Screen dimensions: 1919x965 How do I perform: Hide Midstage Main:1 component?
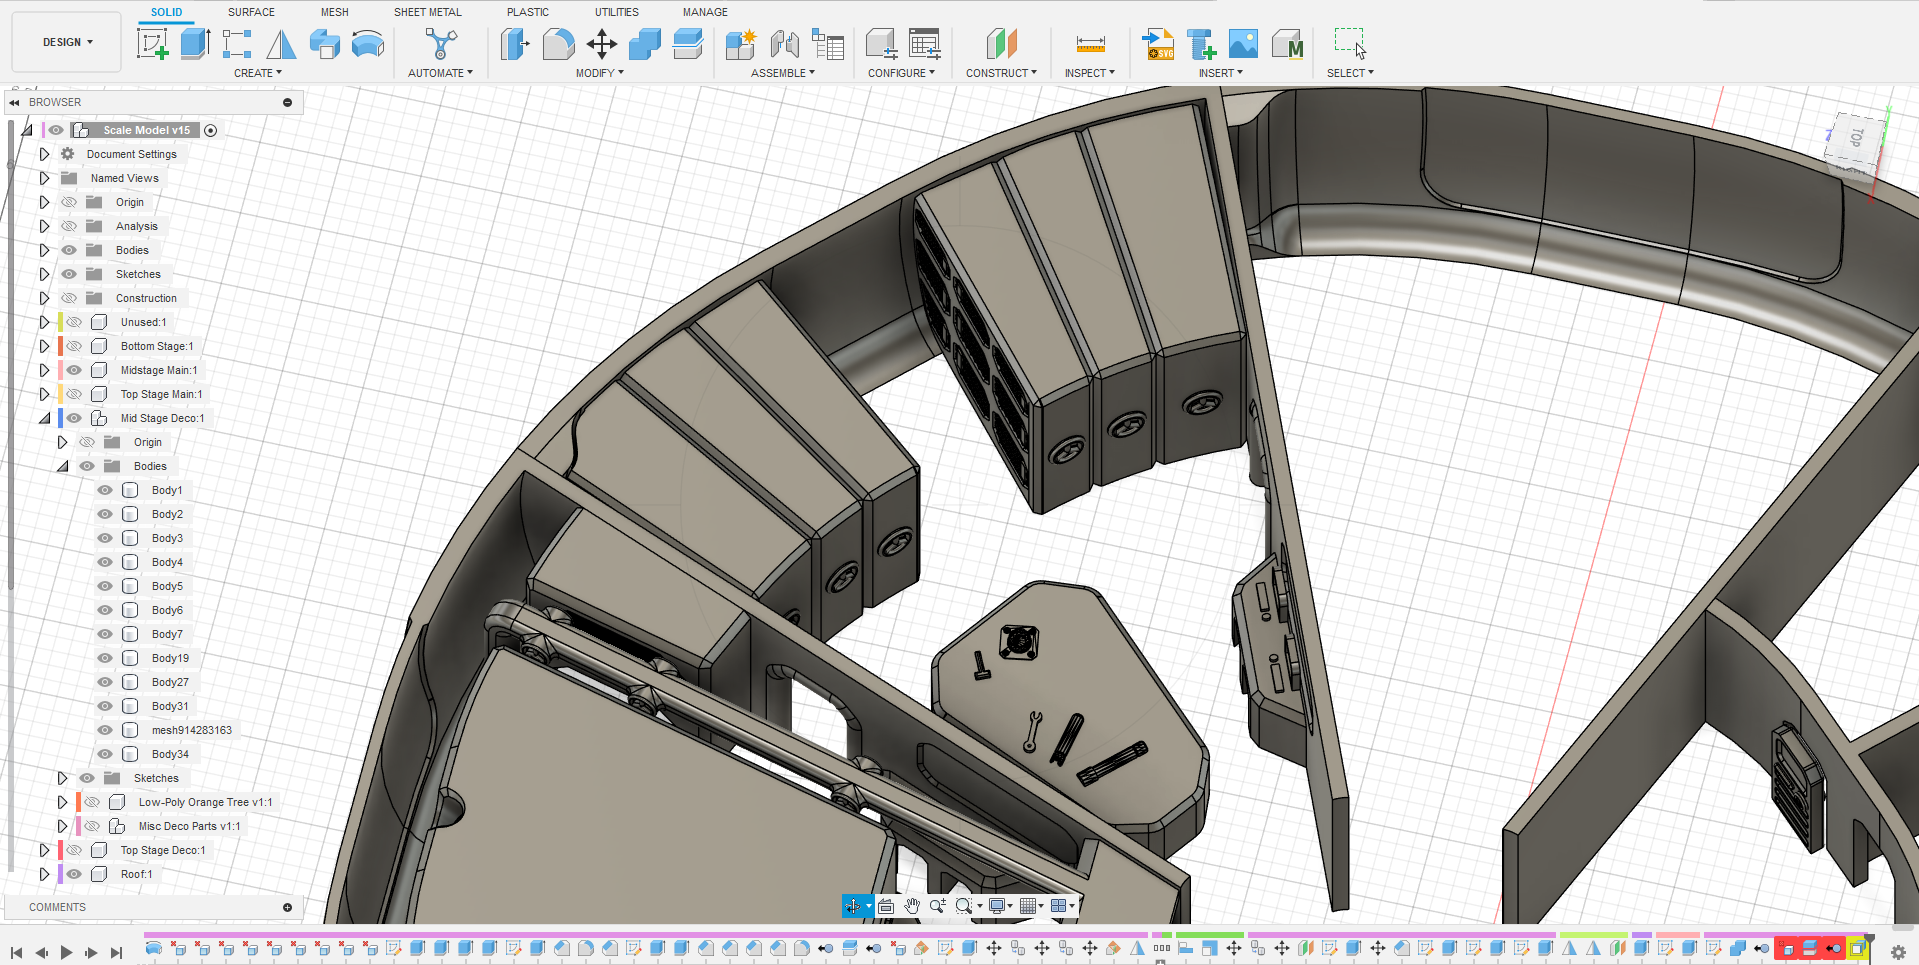[74, 370]
